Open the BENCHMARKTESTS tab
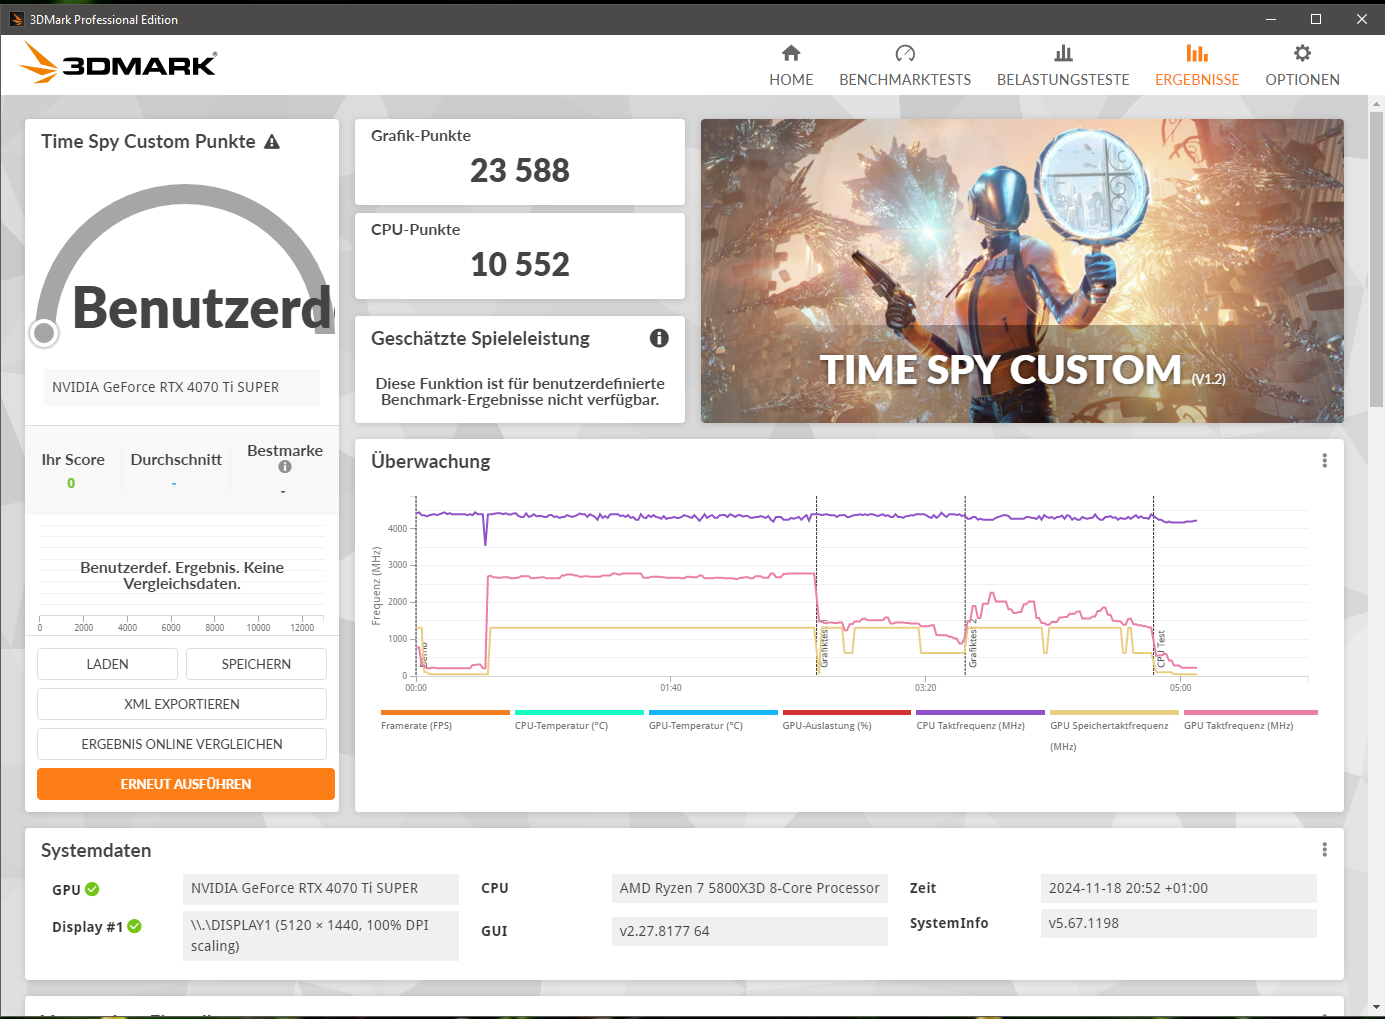 tap(905, 66)
